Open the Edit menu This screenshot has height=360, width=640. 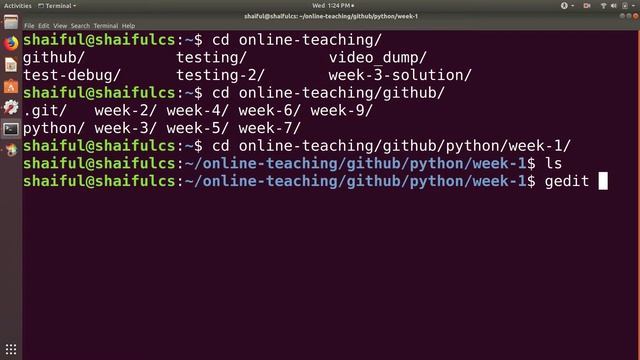point(44,26)
